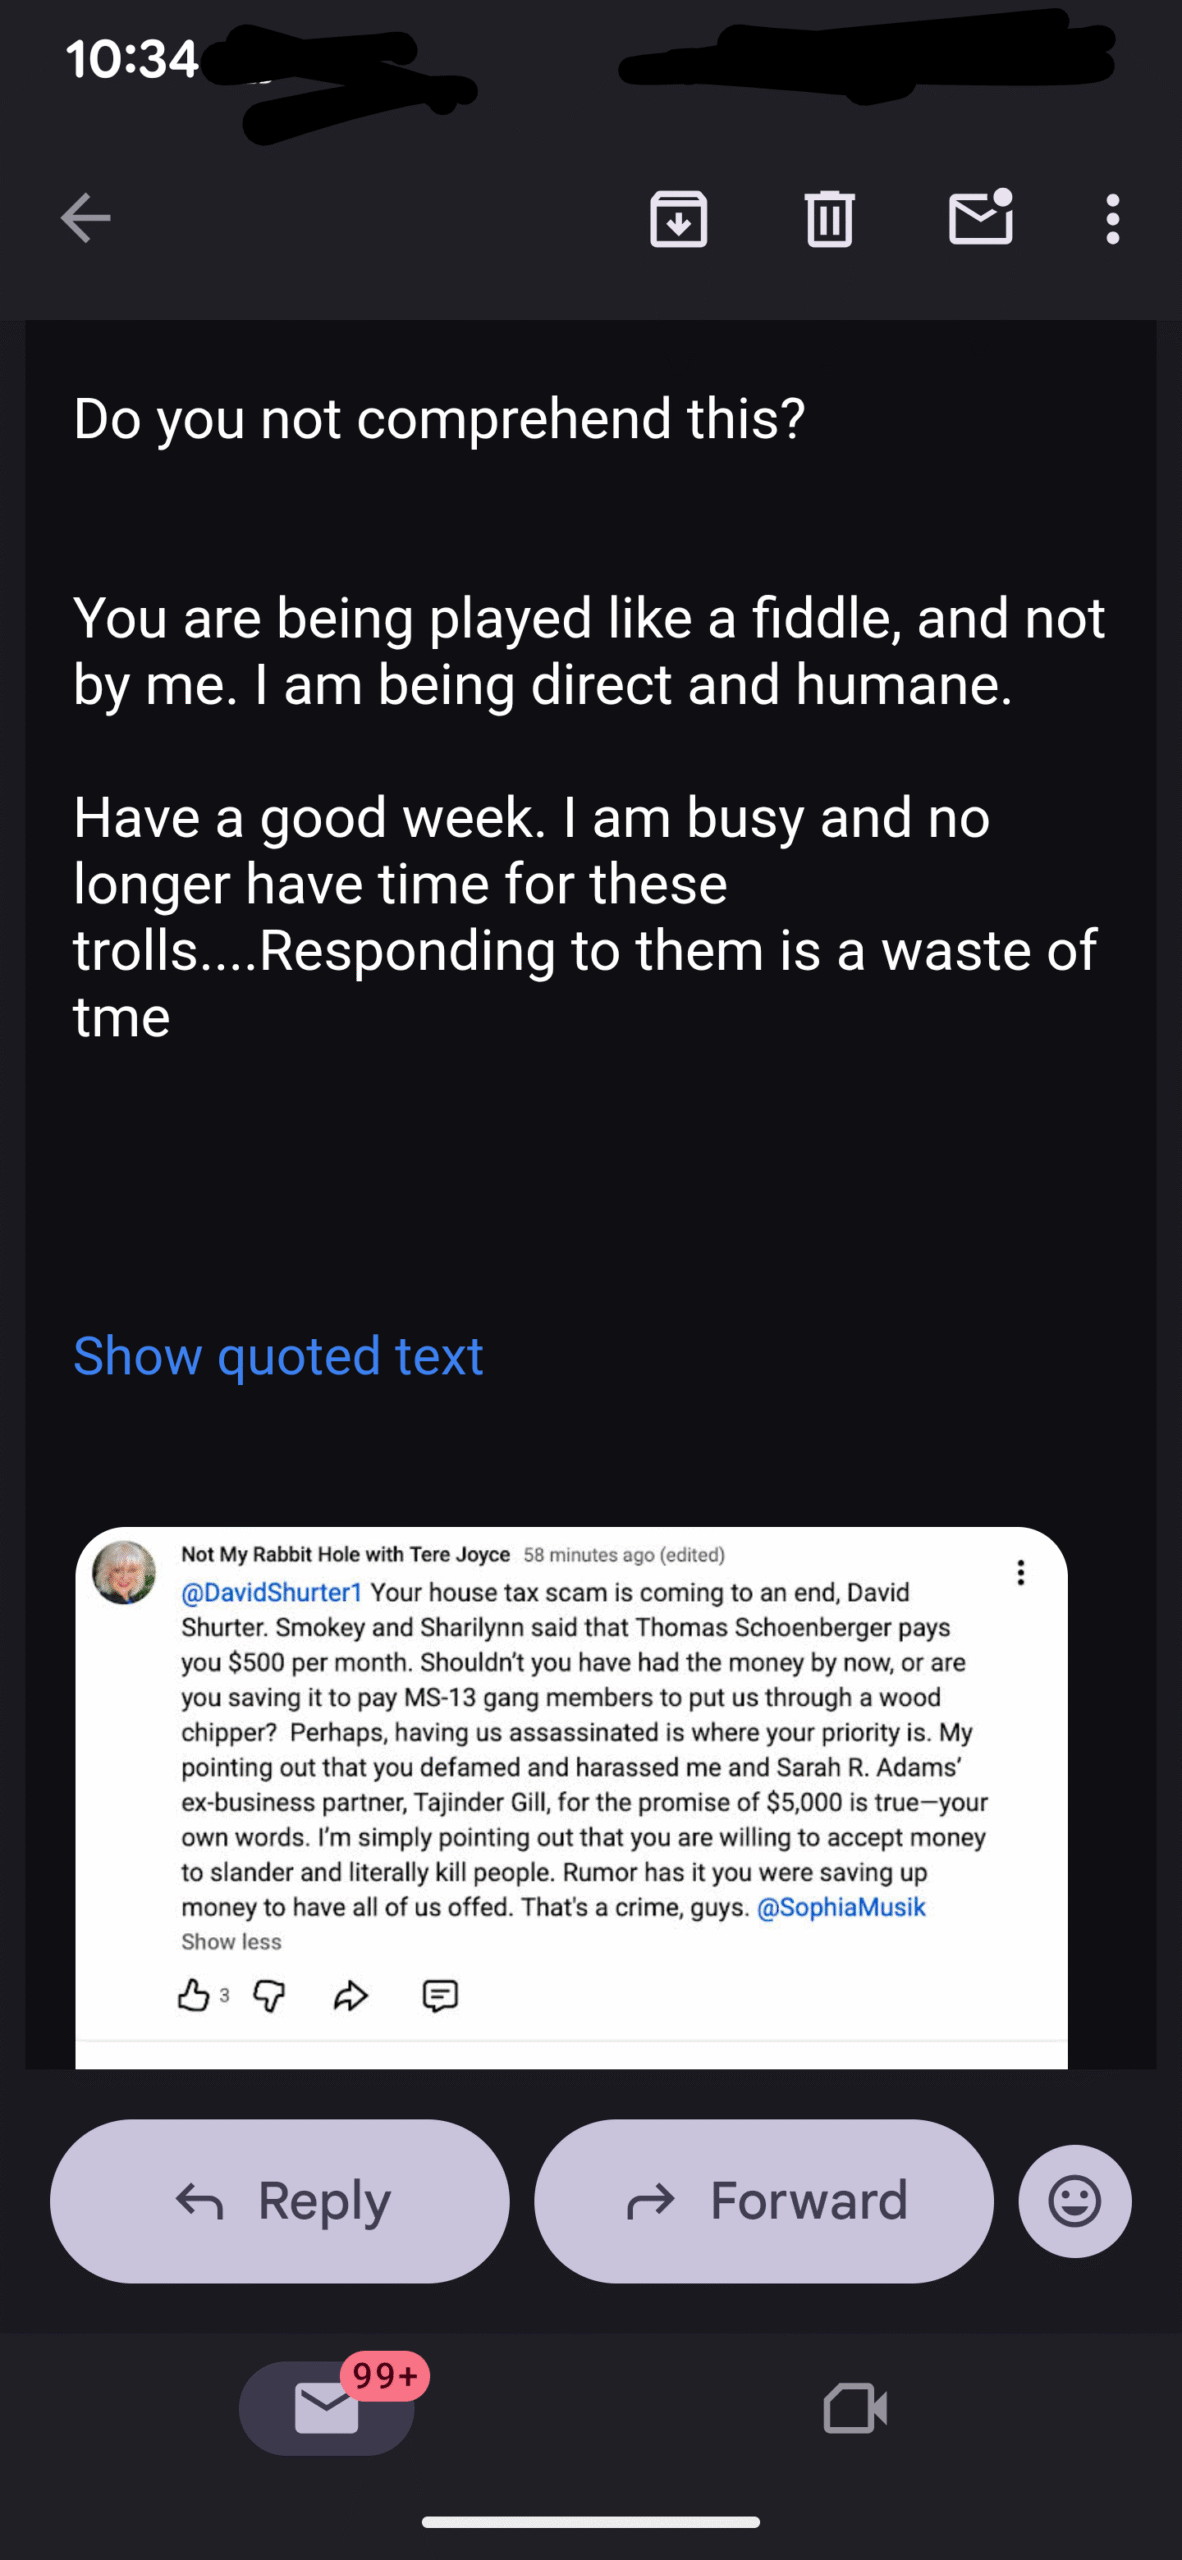The image size is (1182, 2560).
Task: Open the three-dot overflow menu
Action: pos(1112,218)
